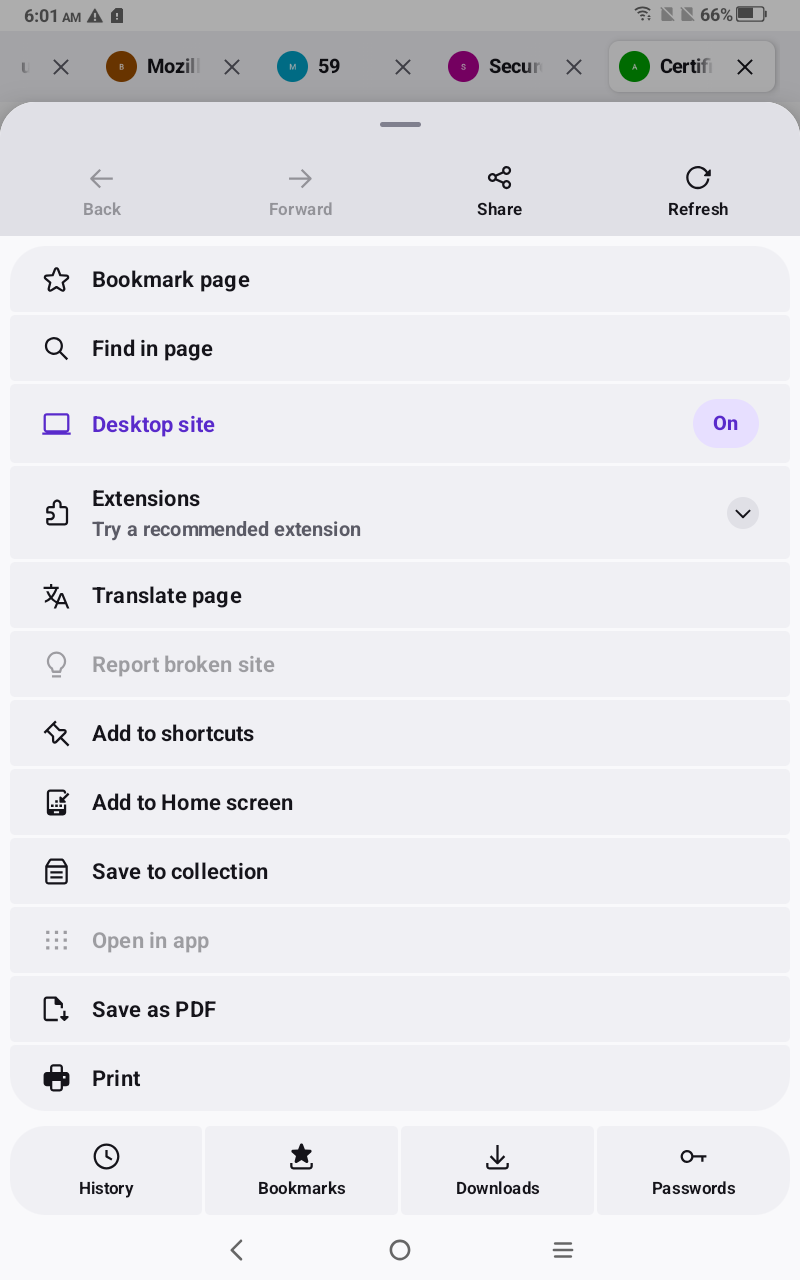Close the Secur tab

pos(574,67)
